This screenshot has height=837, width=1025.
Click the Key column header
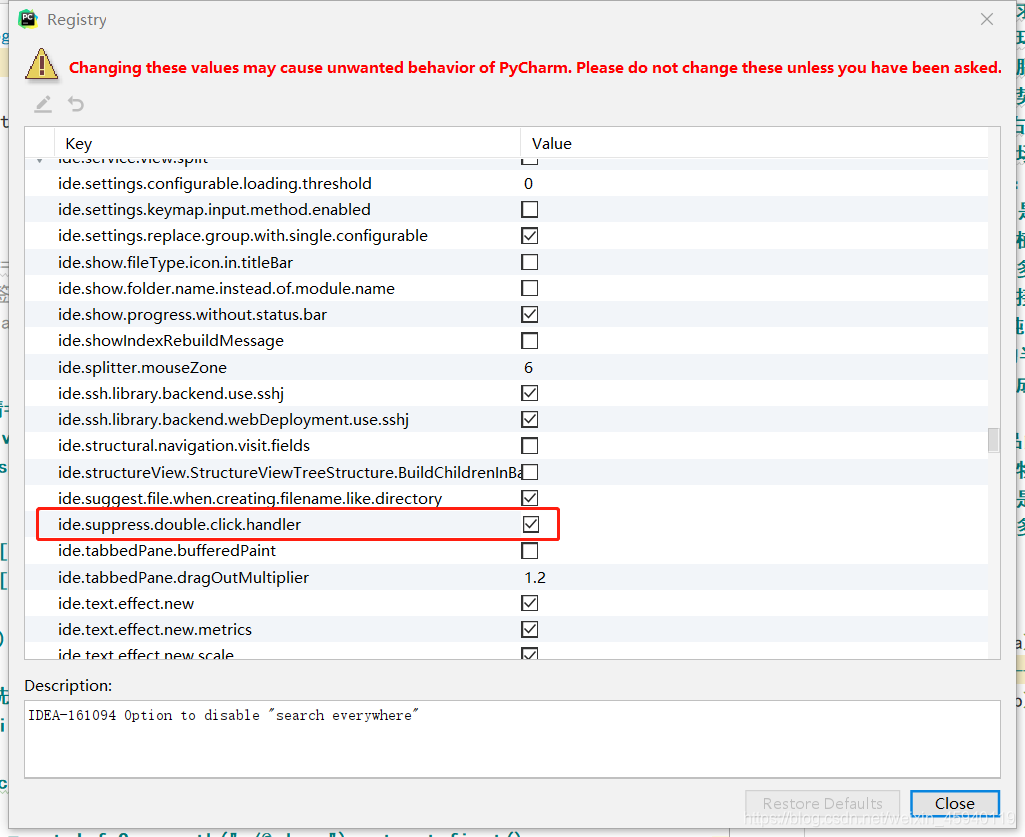click(288, 143)
